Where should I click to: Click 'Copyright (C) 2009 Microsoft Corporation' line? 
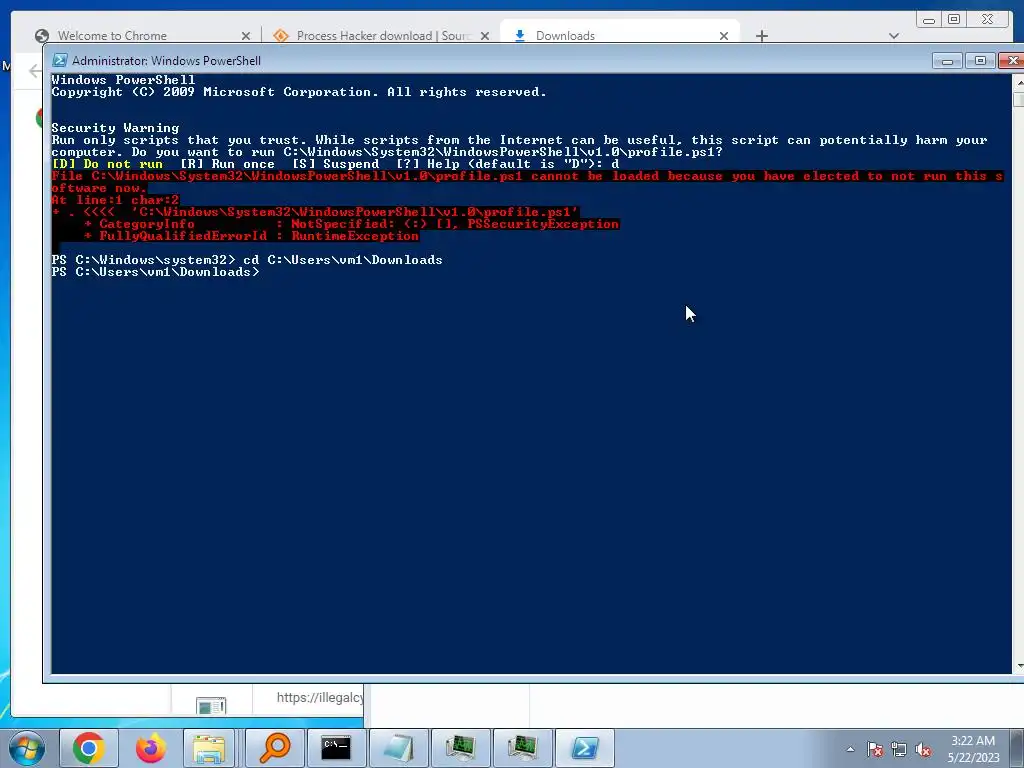click(298, 92)
